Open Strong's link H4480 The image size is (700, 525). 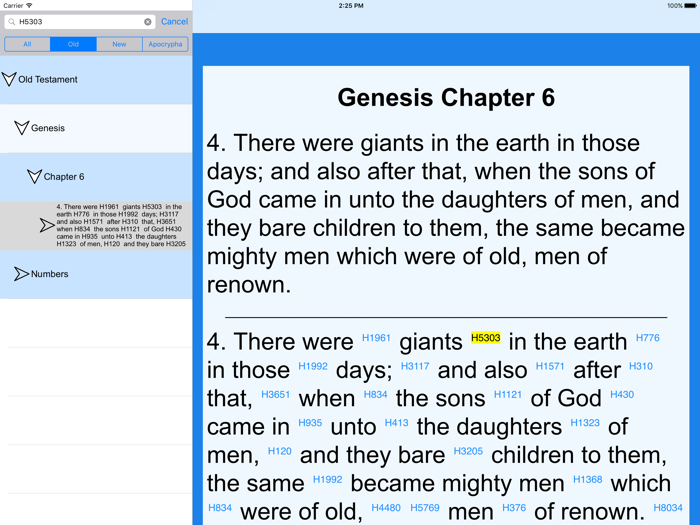click(x=386, y=508)
